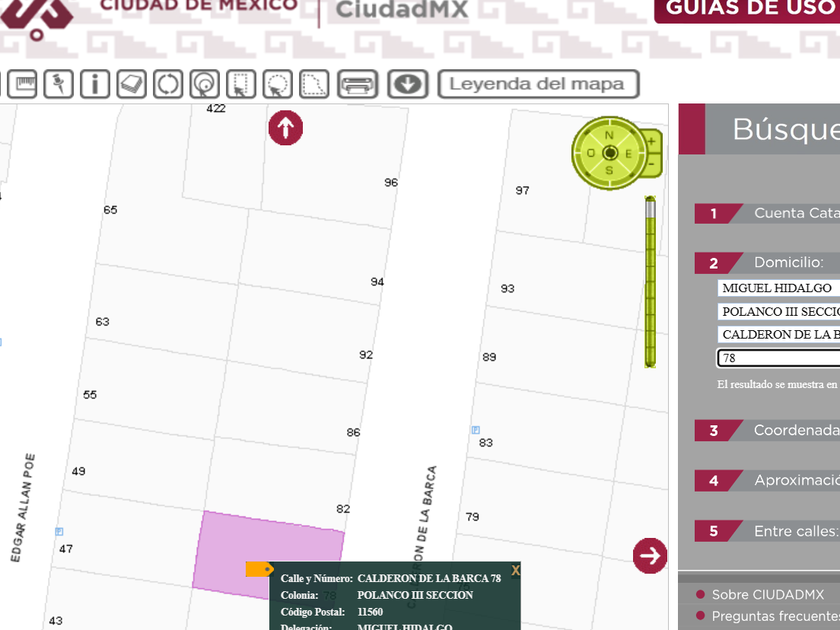Zoom out with compass minus button

point(651,163)
